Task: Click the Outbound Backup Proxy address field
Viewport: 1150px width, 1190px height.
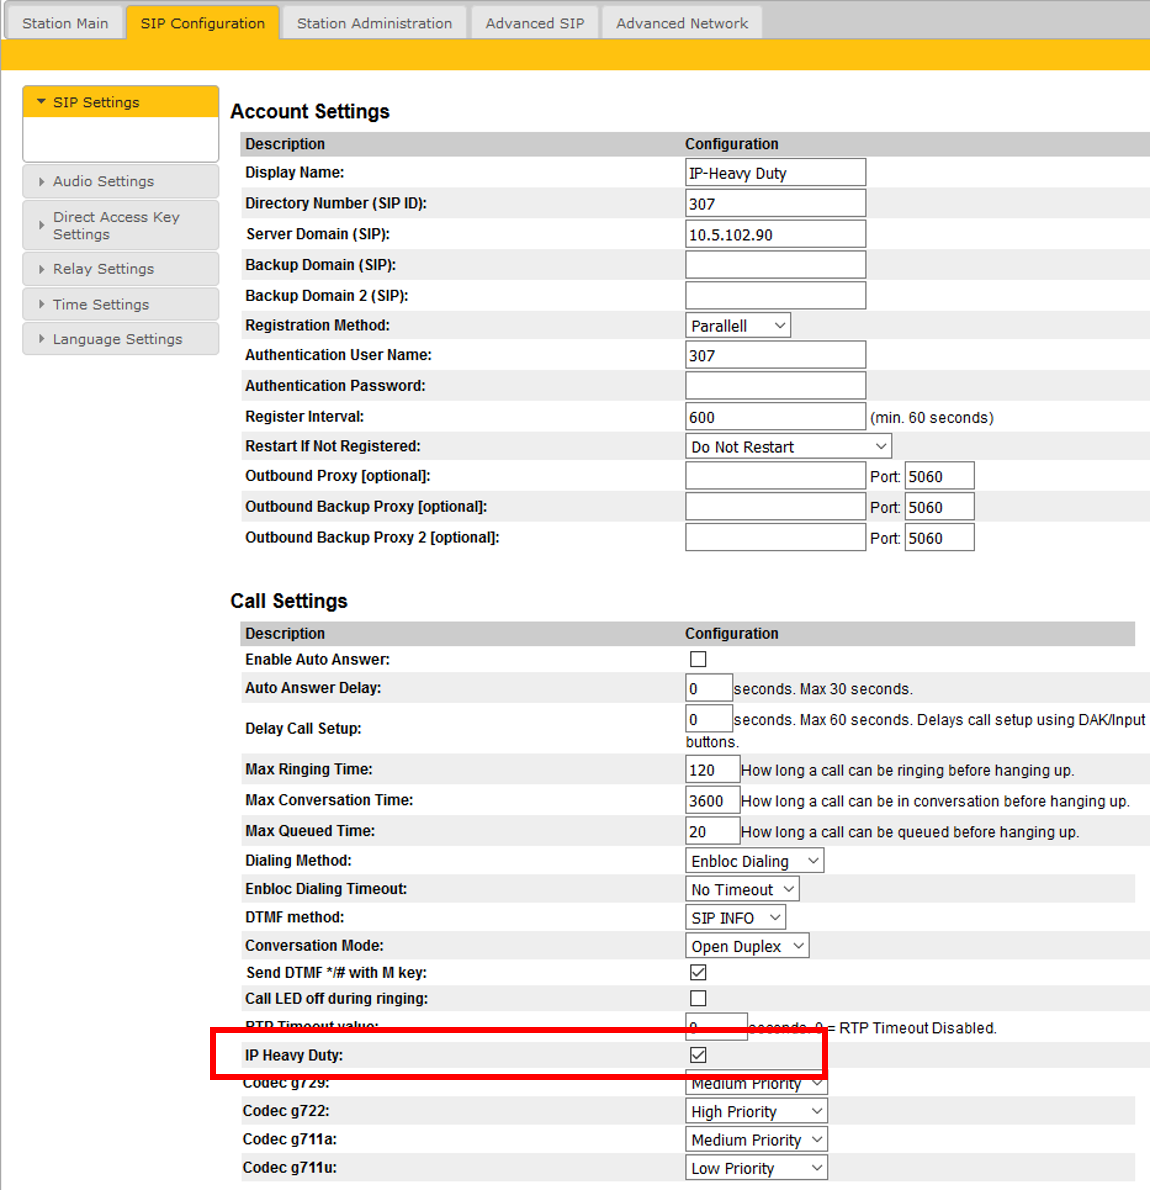Action: point(775,507)
